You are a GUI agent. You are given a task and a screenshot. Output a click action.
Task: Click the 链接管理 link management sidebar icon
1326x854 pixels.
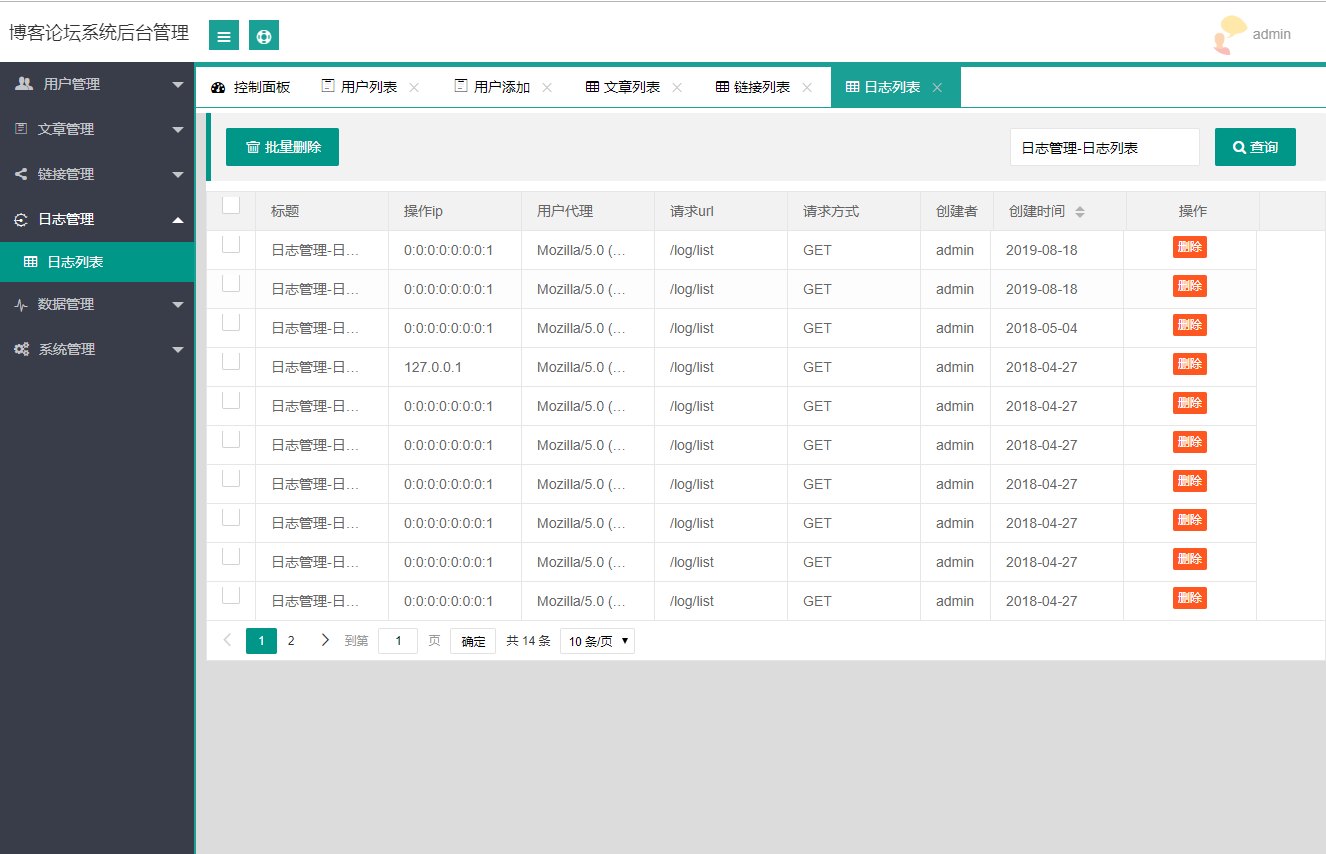pos(22,173)
